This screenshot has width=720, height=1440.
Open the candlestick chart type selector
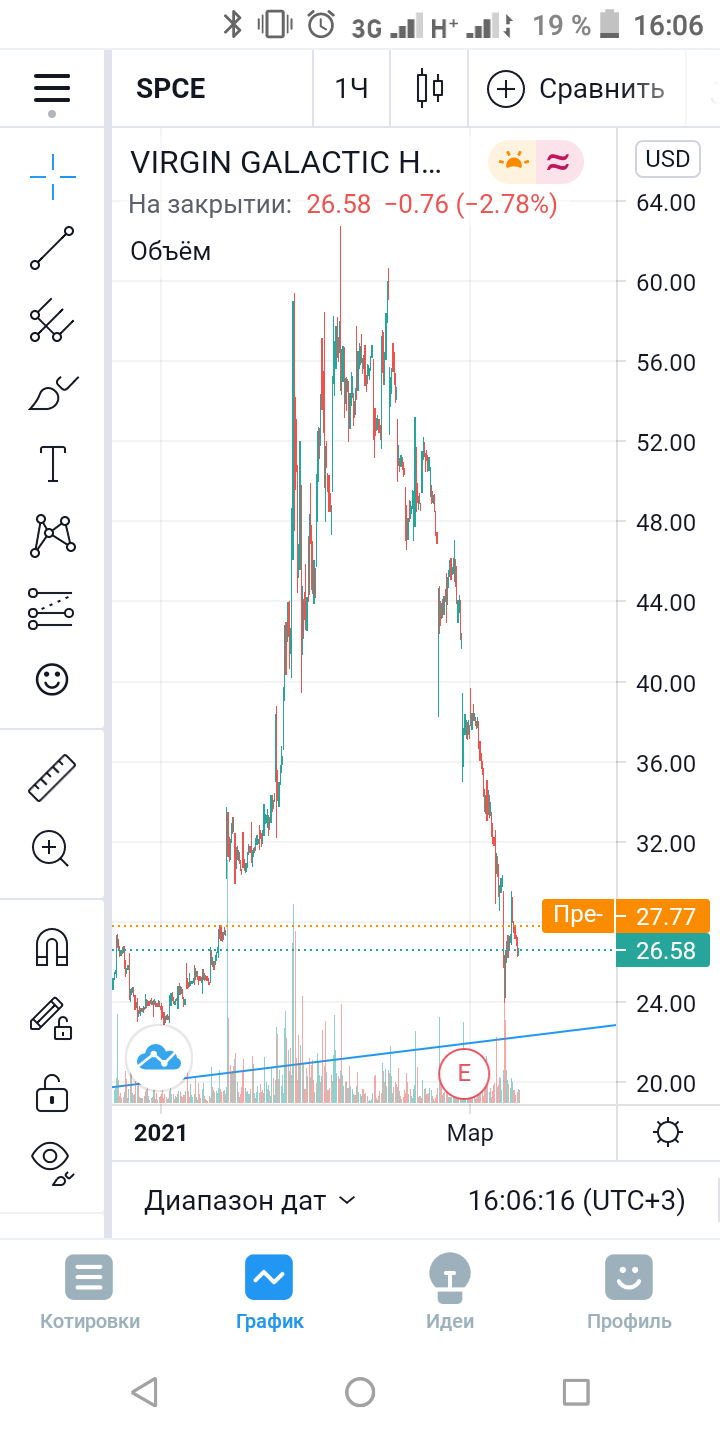tap(430, 88)
